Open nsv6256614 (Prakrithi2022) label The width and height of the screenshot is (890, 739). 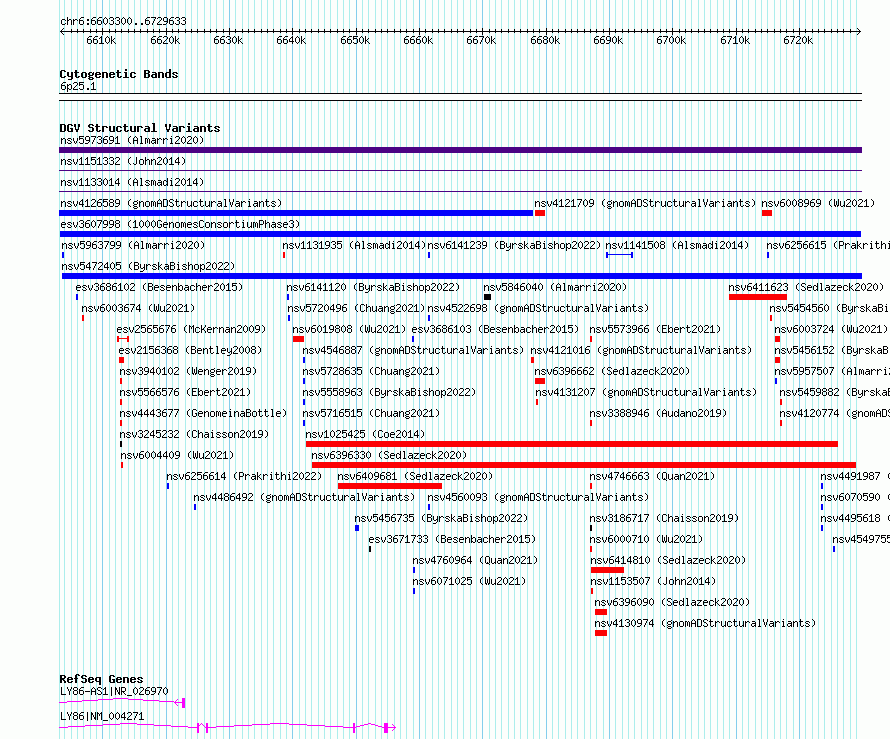click(244, 476)
